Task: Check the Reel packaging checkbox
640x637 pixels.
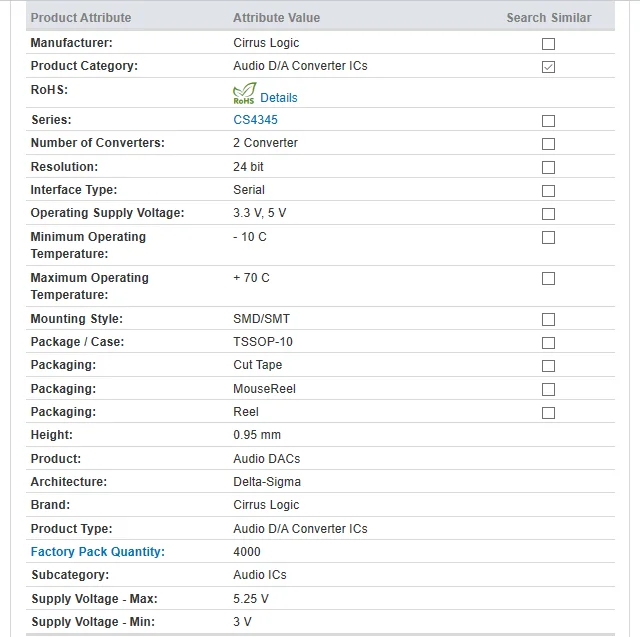Action: [548, 413]
